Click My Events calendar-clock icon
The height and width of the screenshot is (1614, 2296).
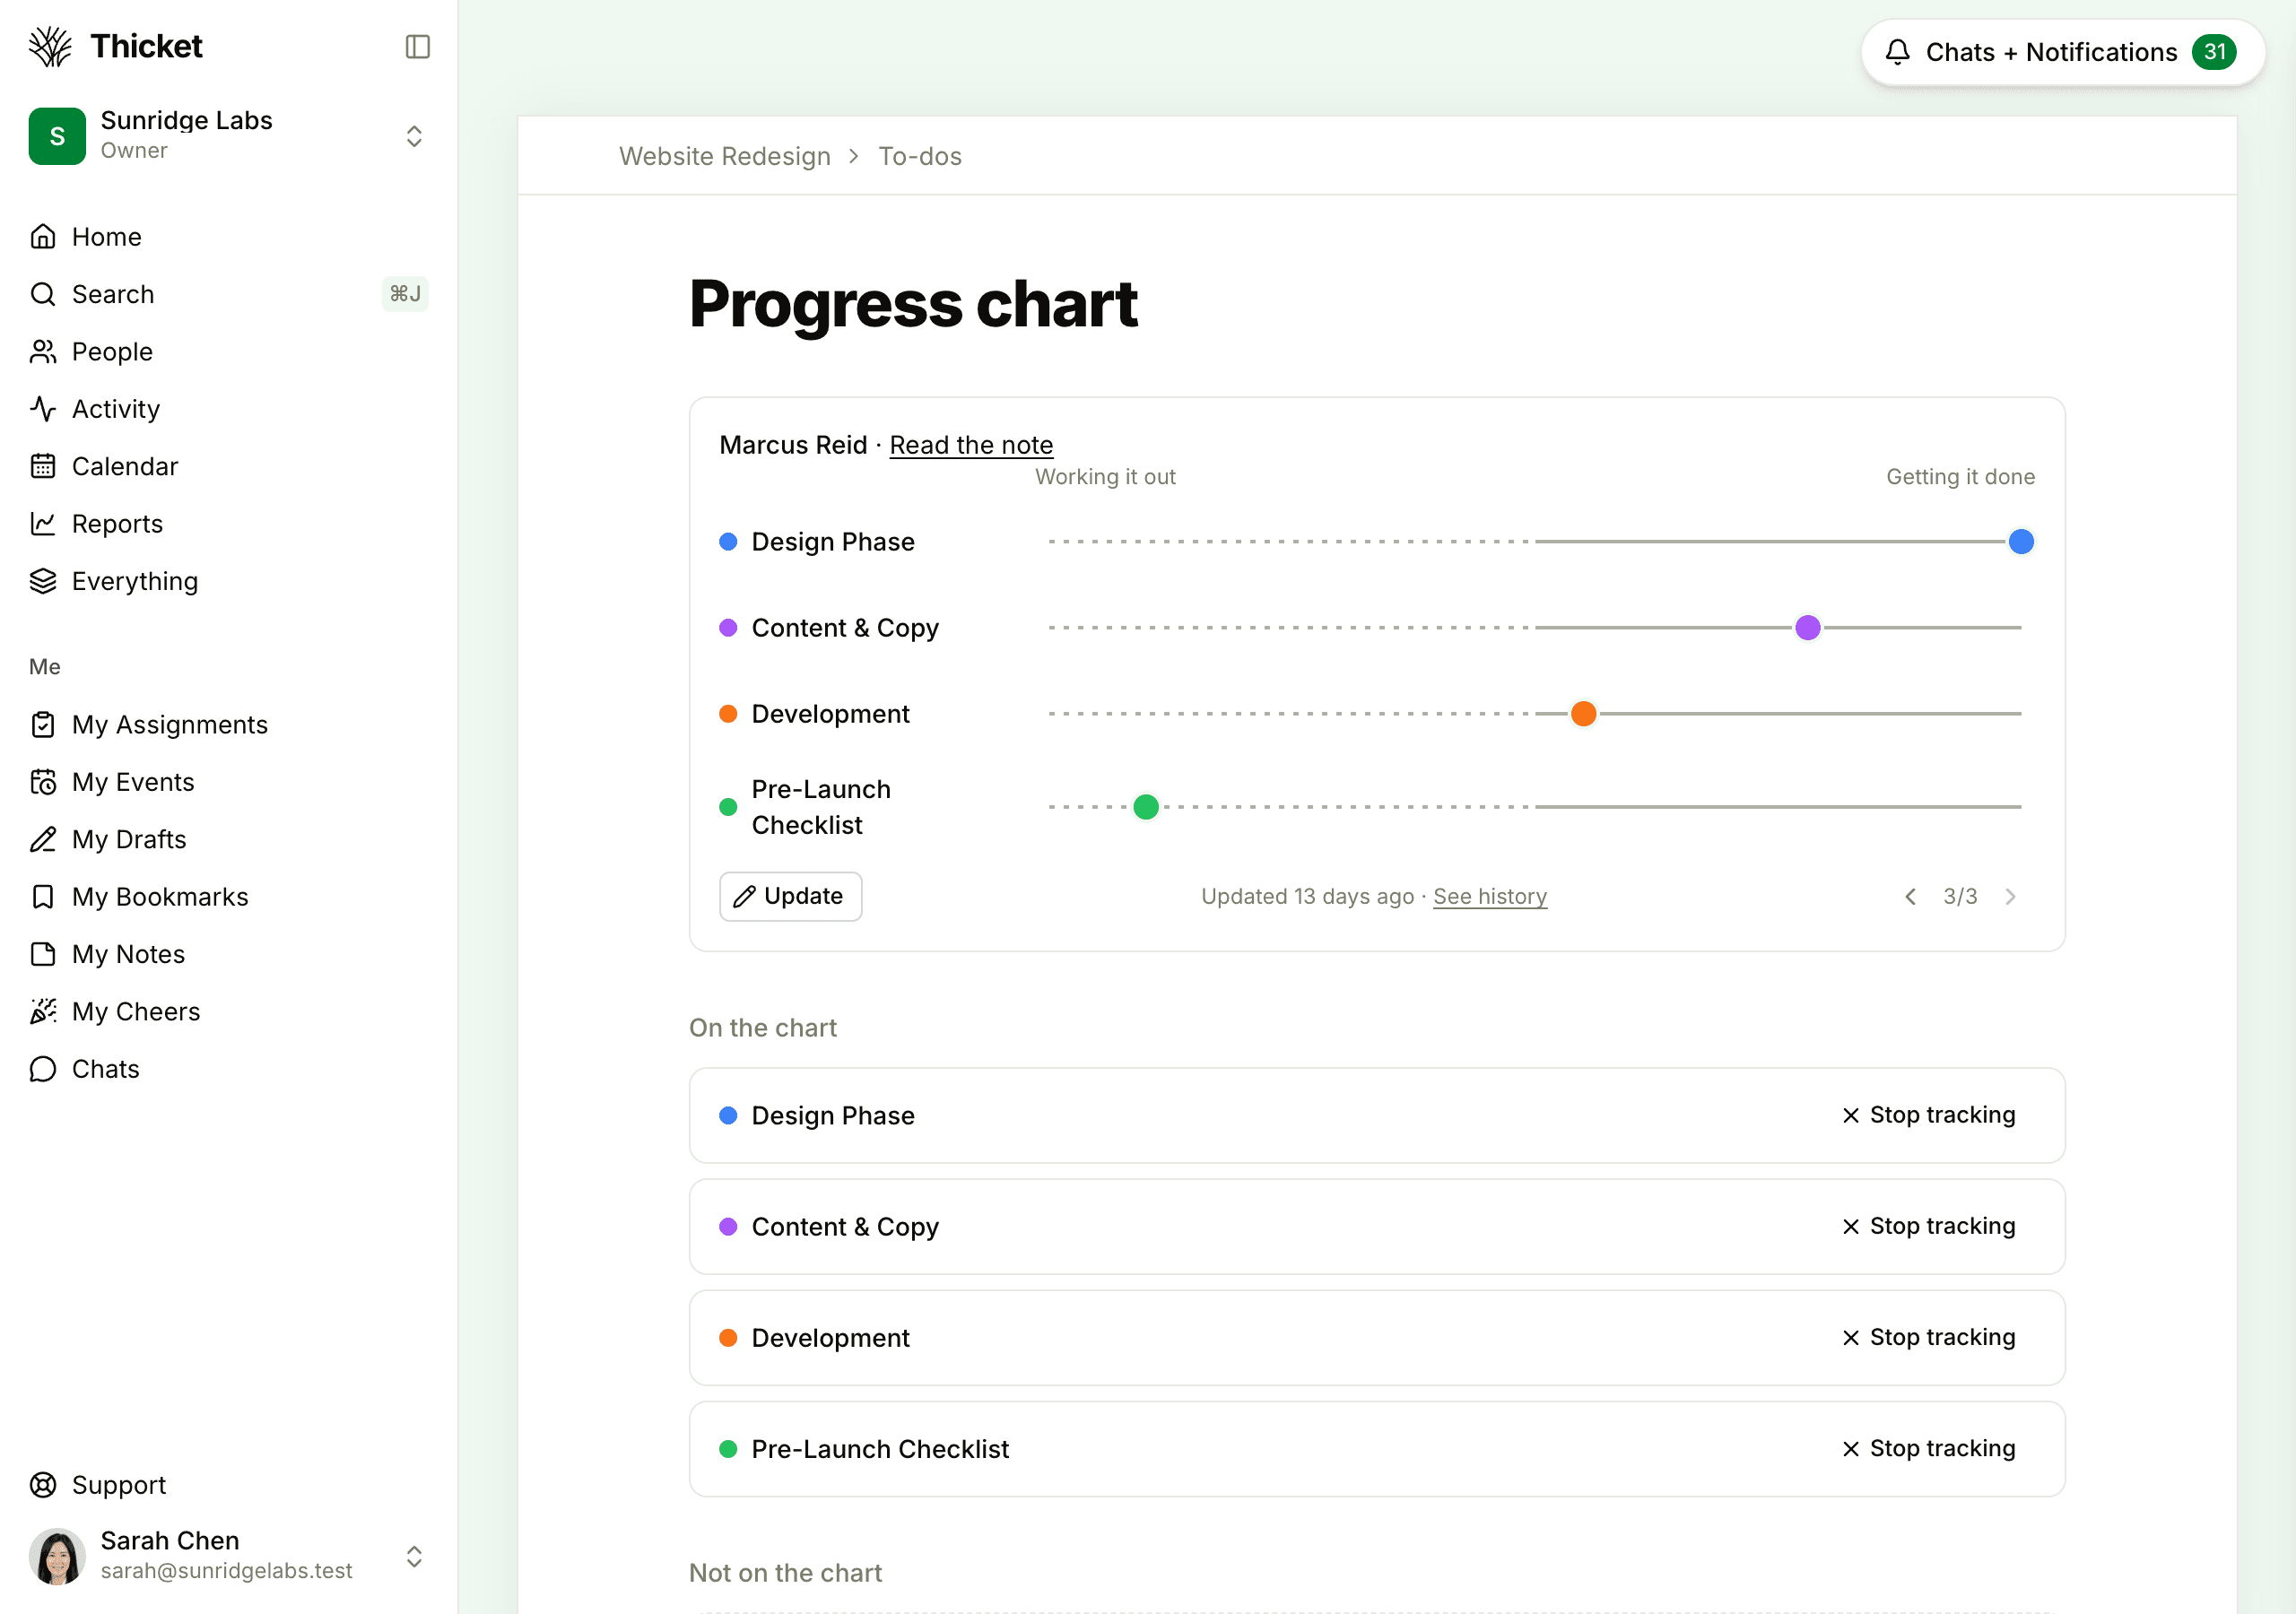pos(43,782)
